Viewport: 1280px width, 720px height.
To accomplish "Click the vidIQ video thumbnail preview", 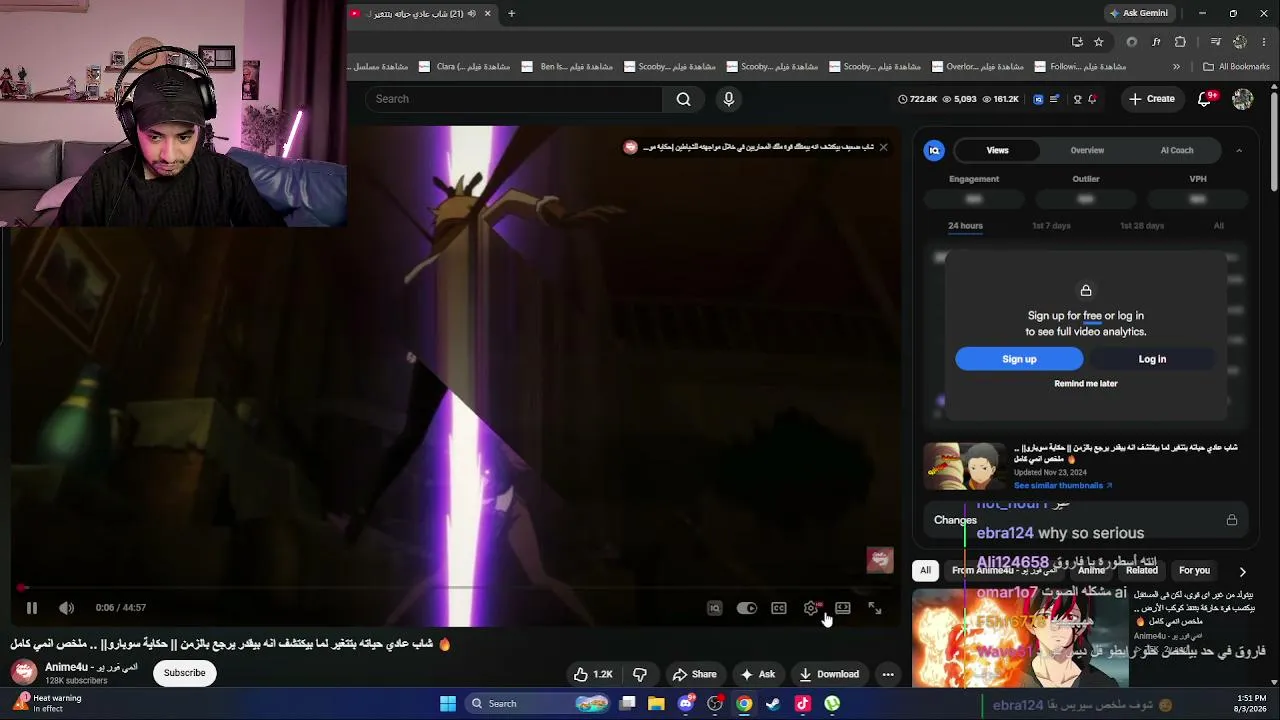I will pos(964,466).
